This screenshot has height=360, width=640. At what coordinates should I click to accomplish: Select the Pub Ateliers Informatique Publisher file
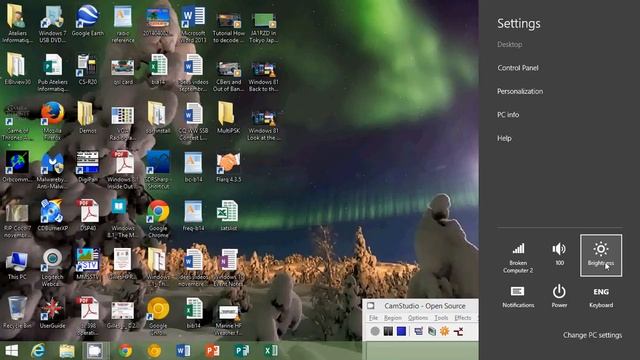pos(52,73)
